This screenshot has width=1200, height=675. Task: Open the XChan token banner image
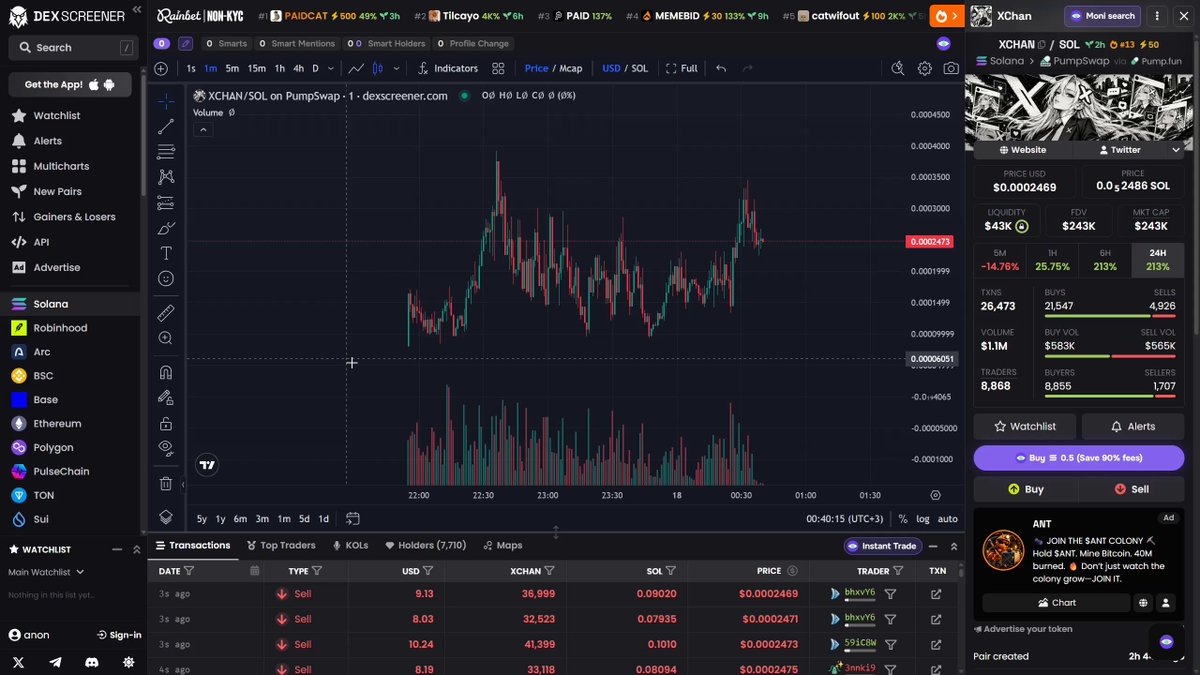1078,107
